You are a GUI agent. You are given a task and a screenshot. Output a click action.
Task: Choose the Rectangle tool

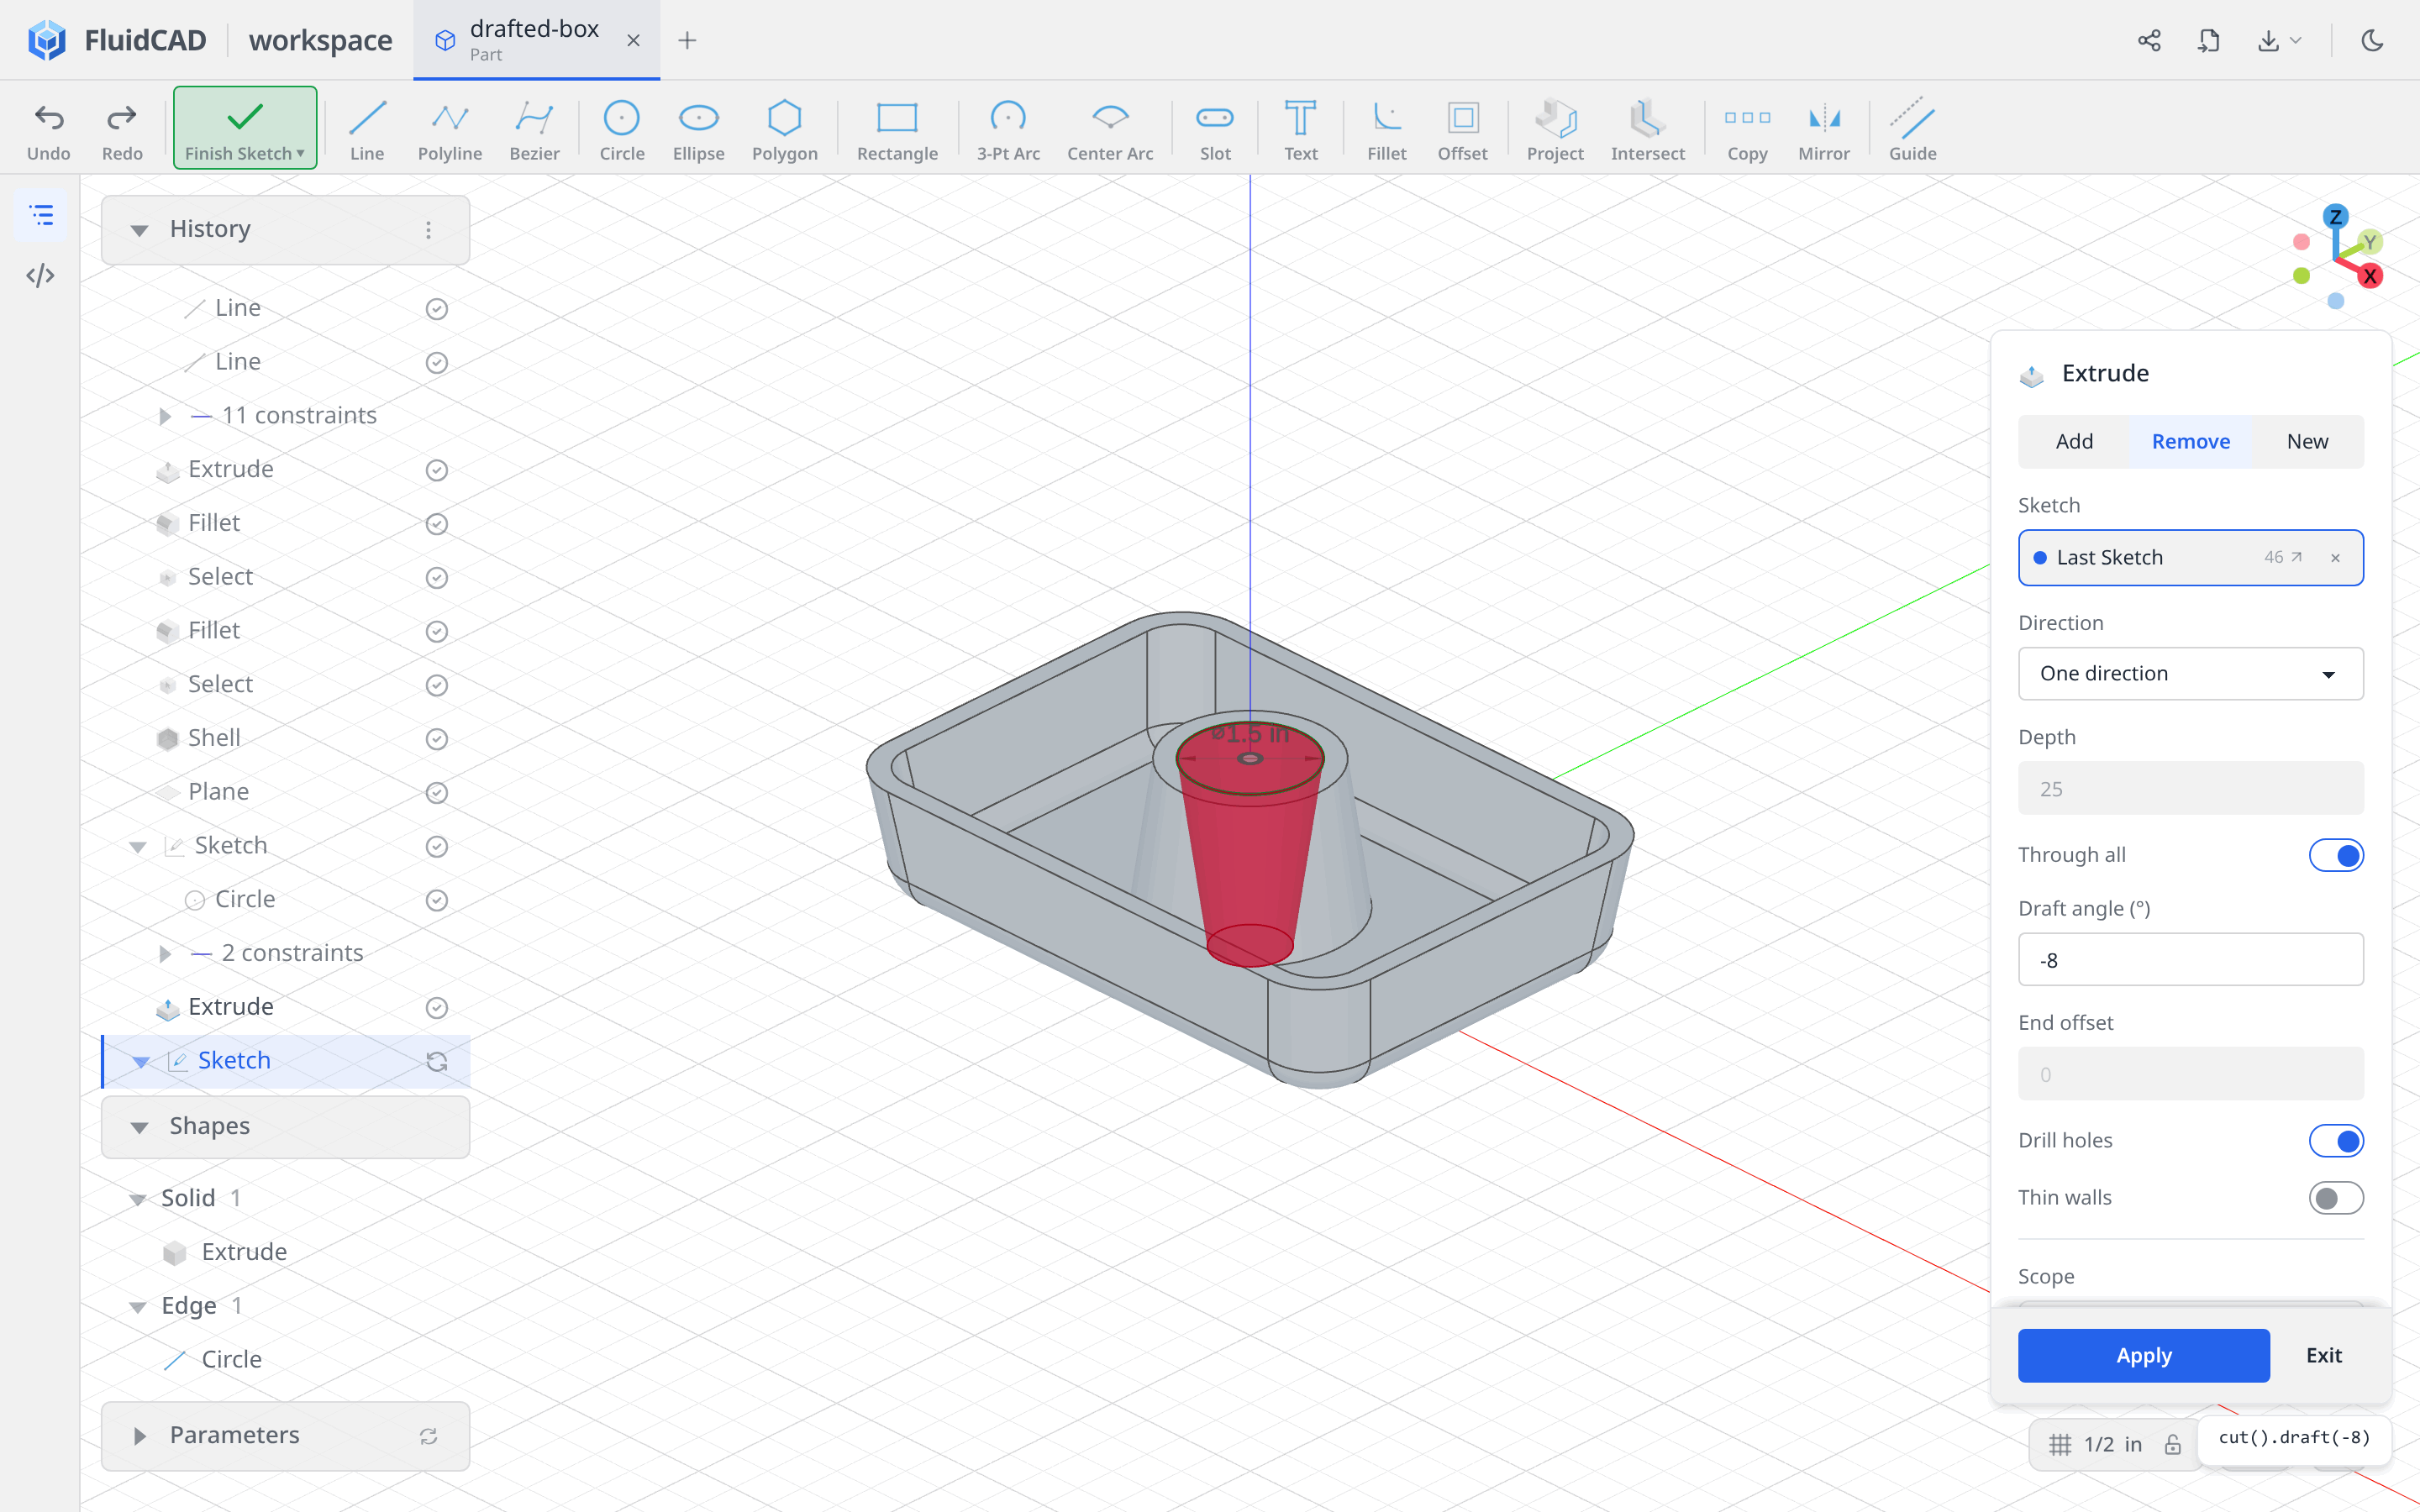pos(897,130)
